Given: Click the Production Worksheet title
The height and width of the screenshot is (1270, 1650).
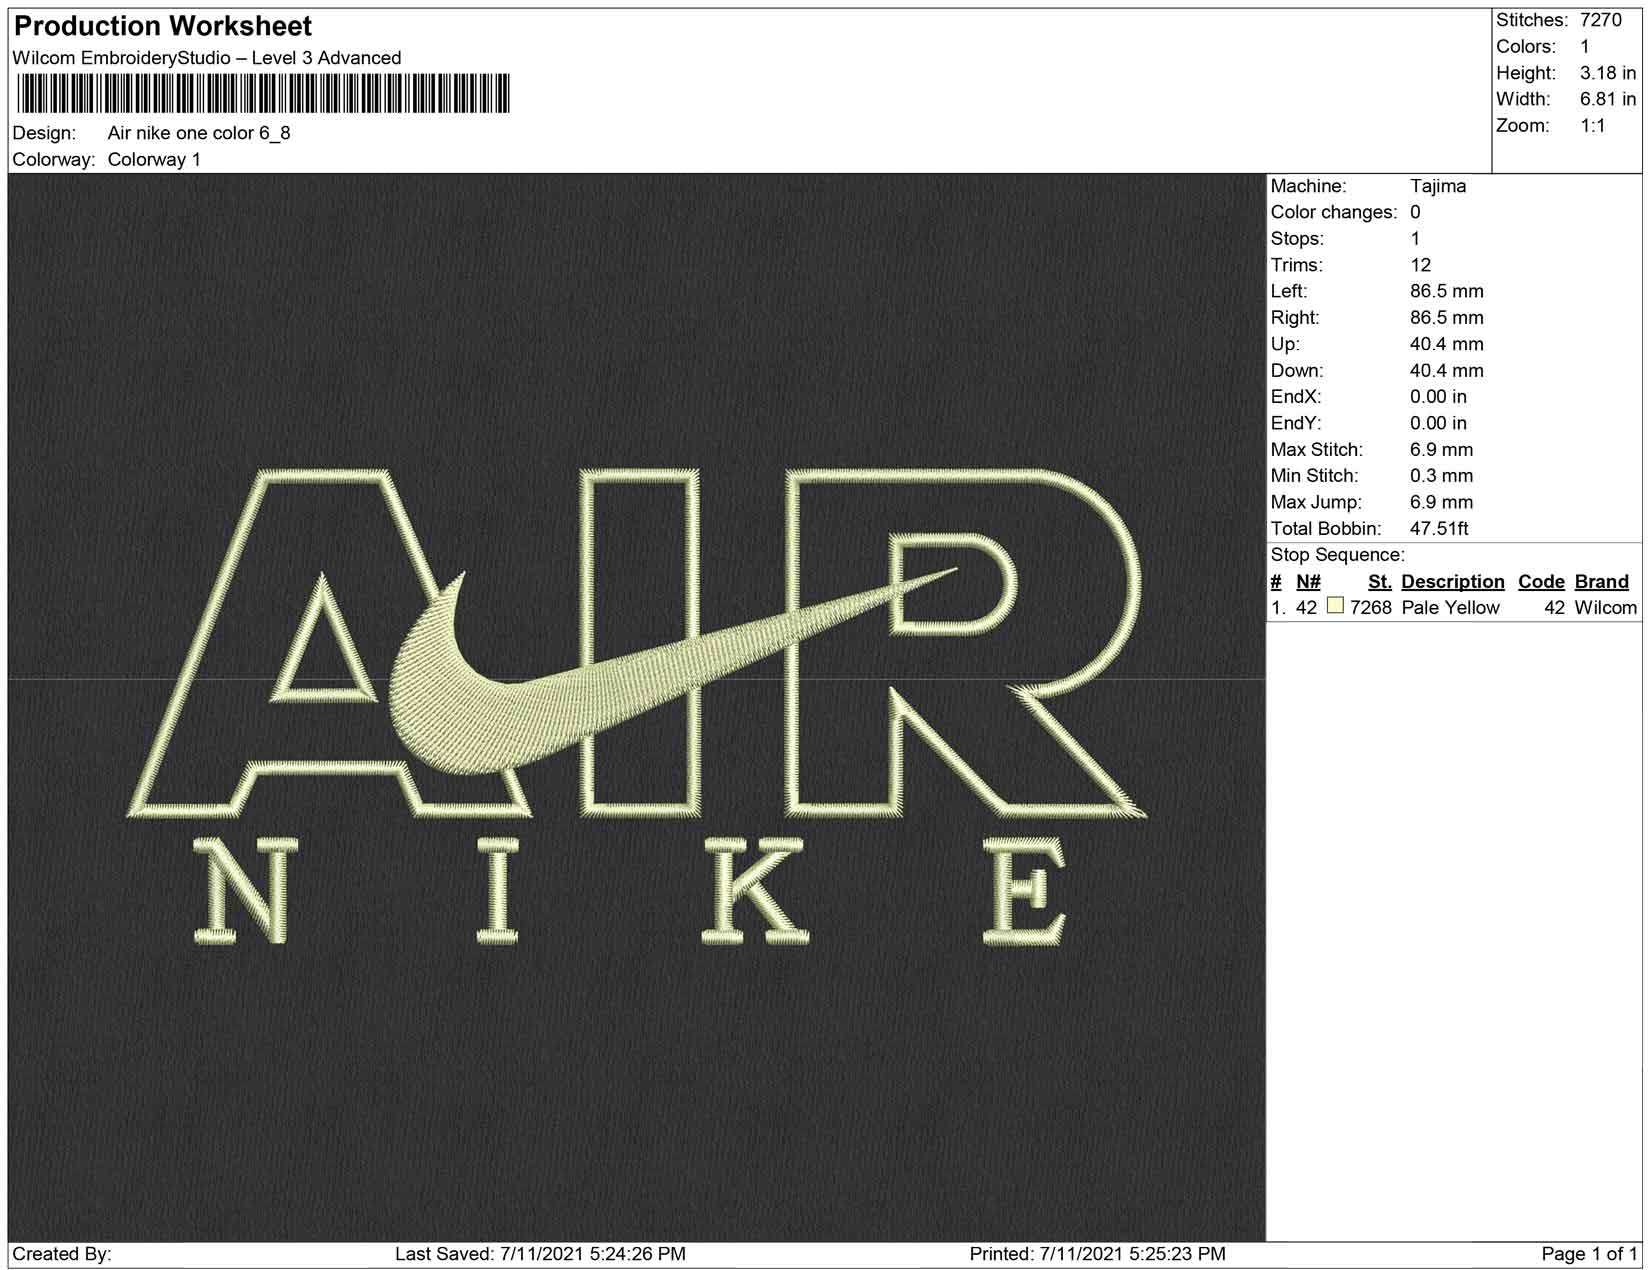Looking at the screenshot, I should pos(163,26).
